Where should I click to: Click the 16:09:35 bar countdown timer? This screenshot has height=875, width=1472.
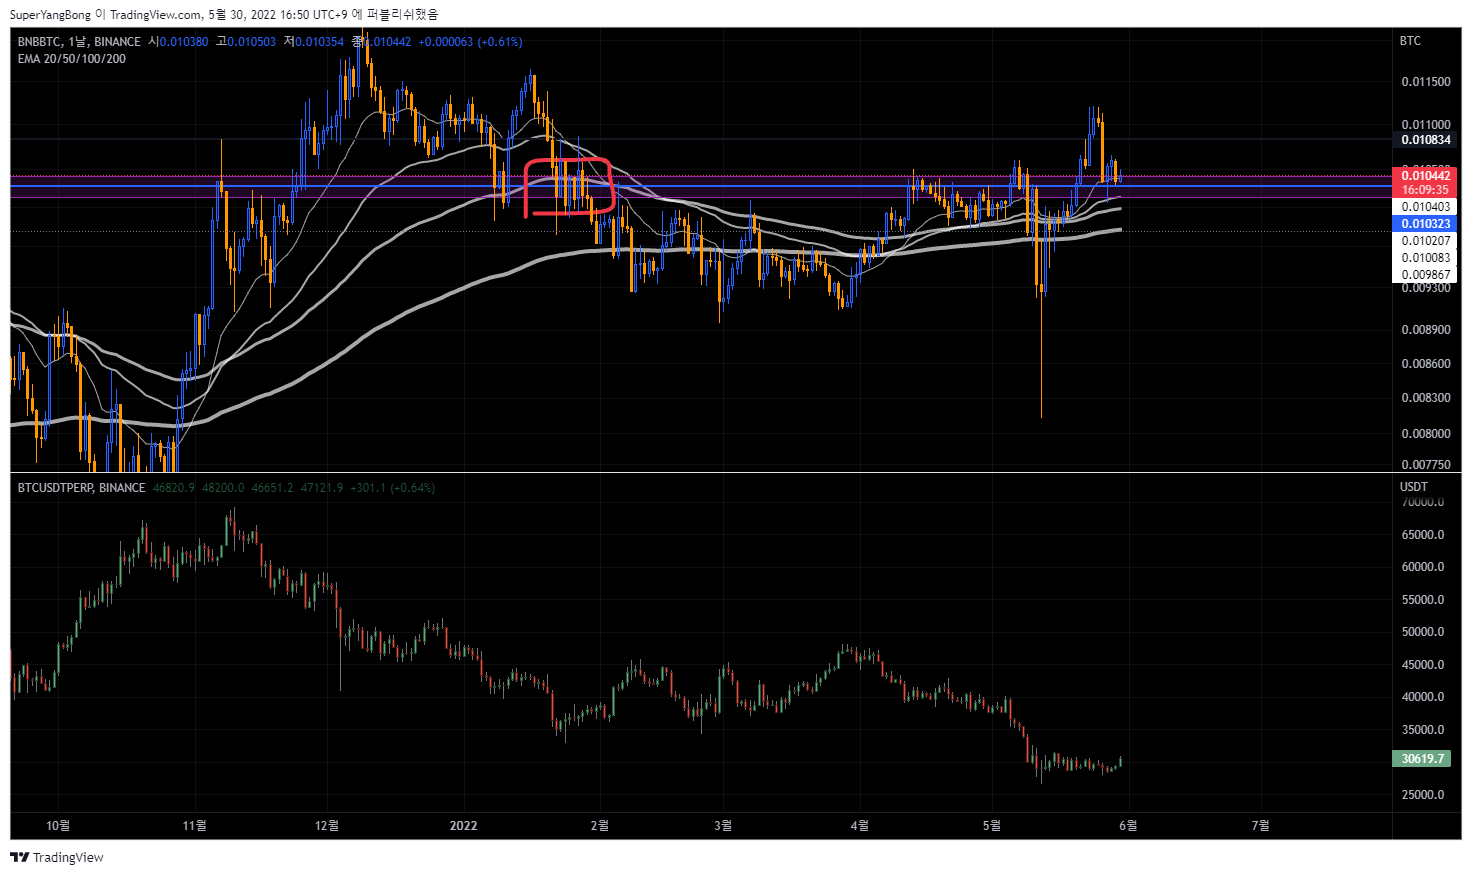1426,190
